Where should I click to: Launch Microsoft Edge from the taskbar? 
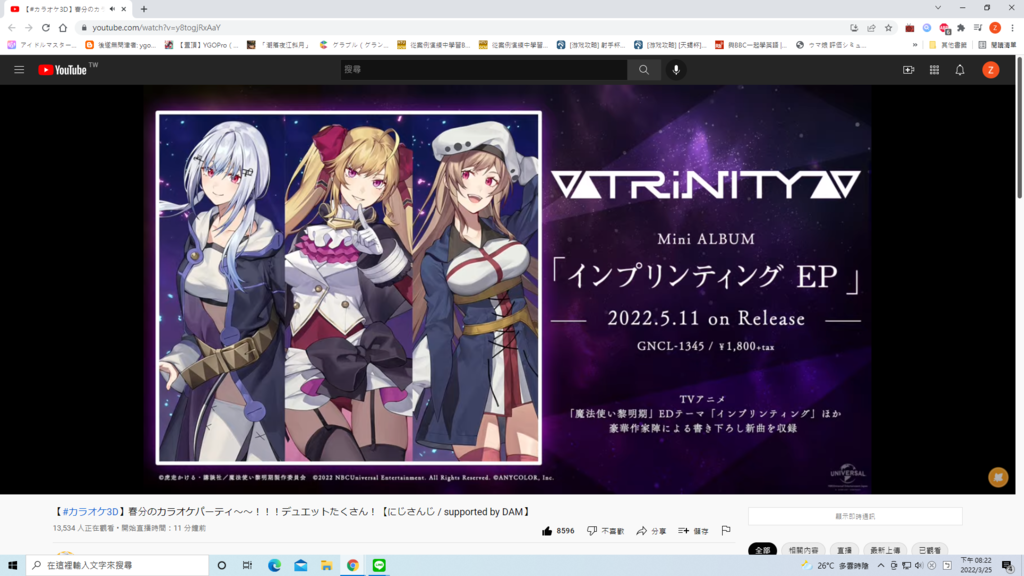(274, 565)
